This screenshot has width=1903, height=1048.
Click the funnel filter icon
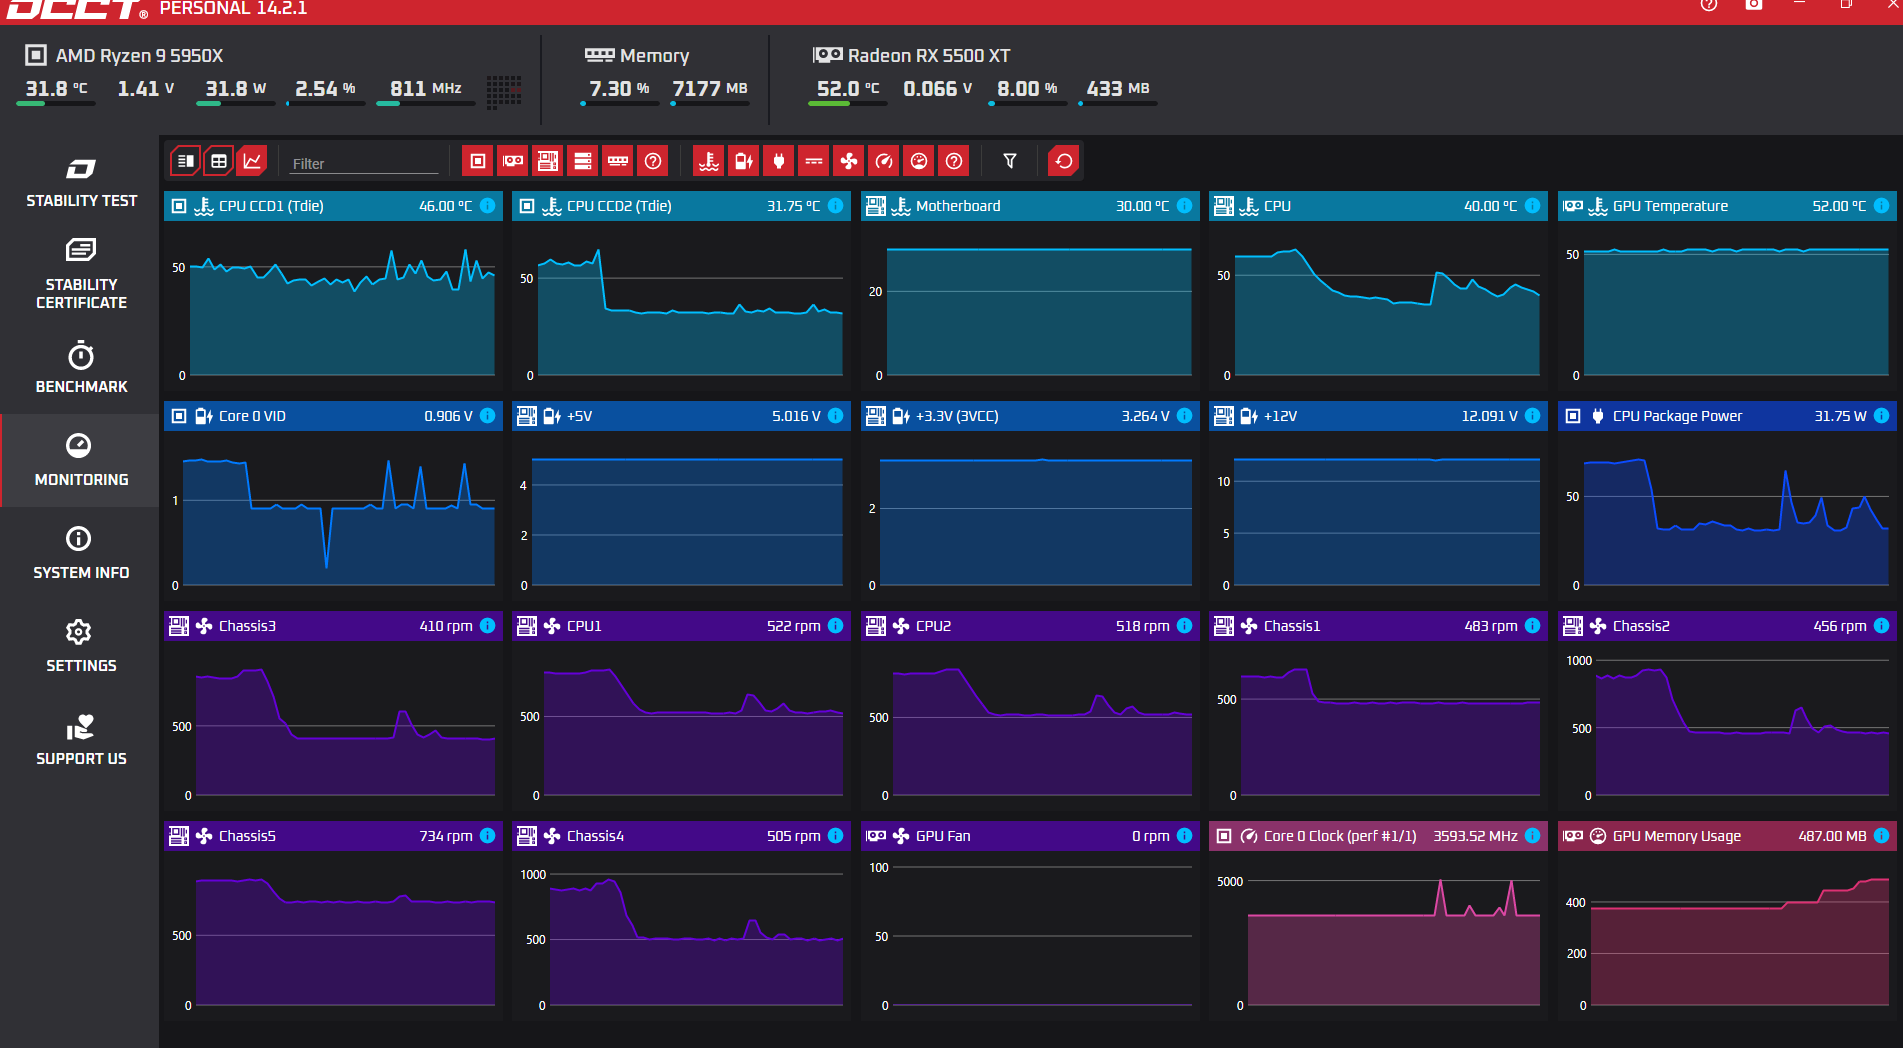(x=1010, y=161)
